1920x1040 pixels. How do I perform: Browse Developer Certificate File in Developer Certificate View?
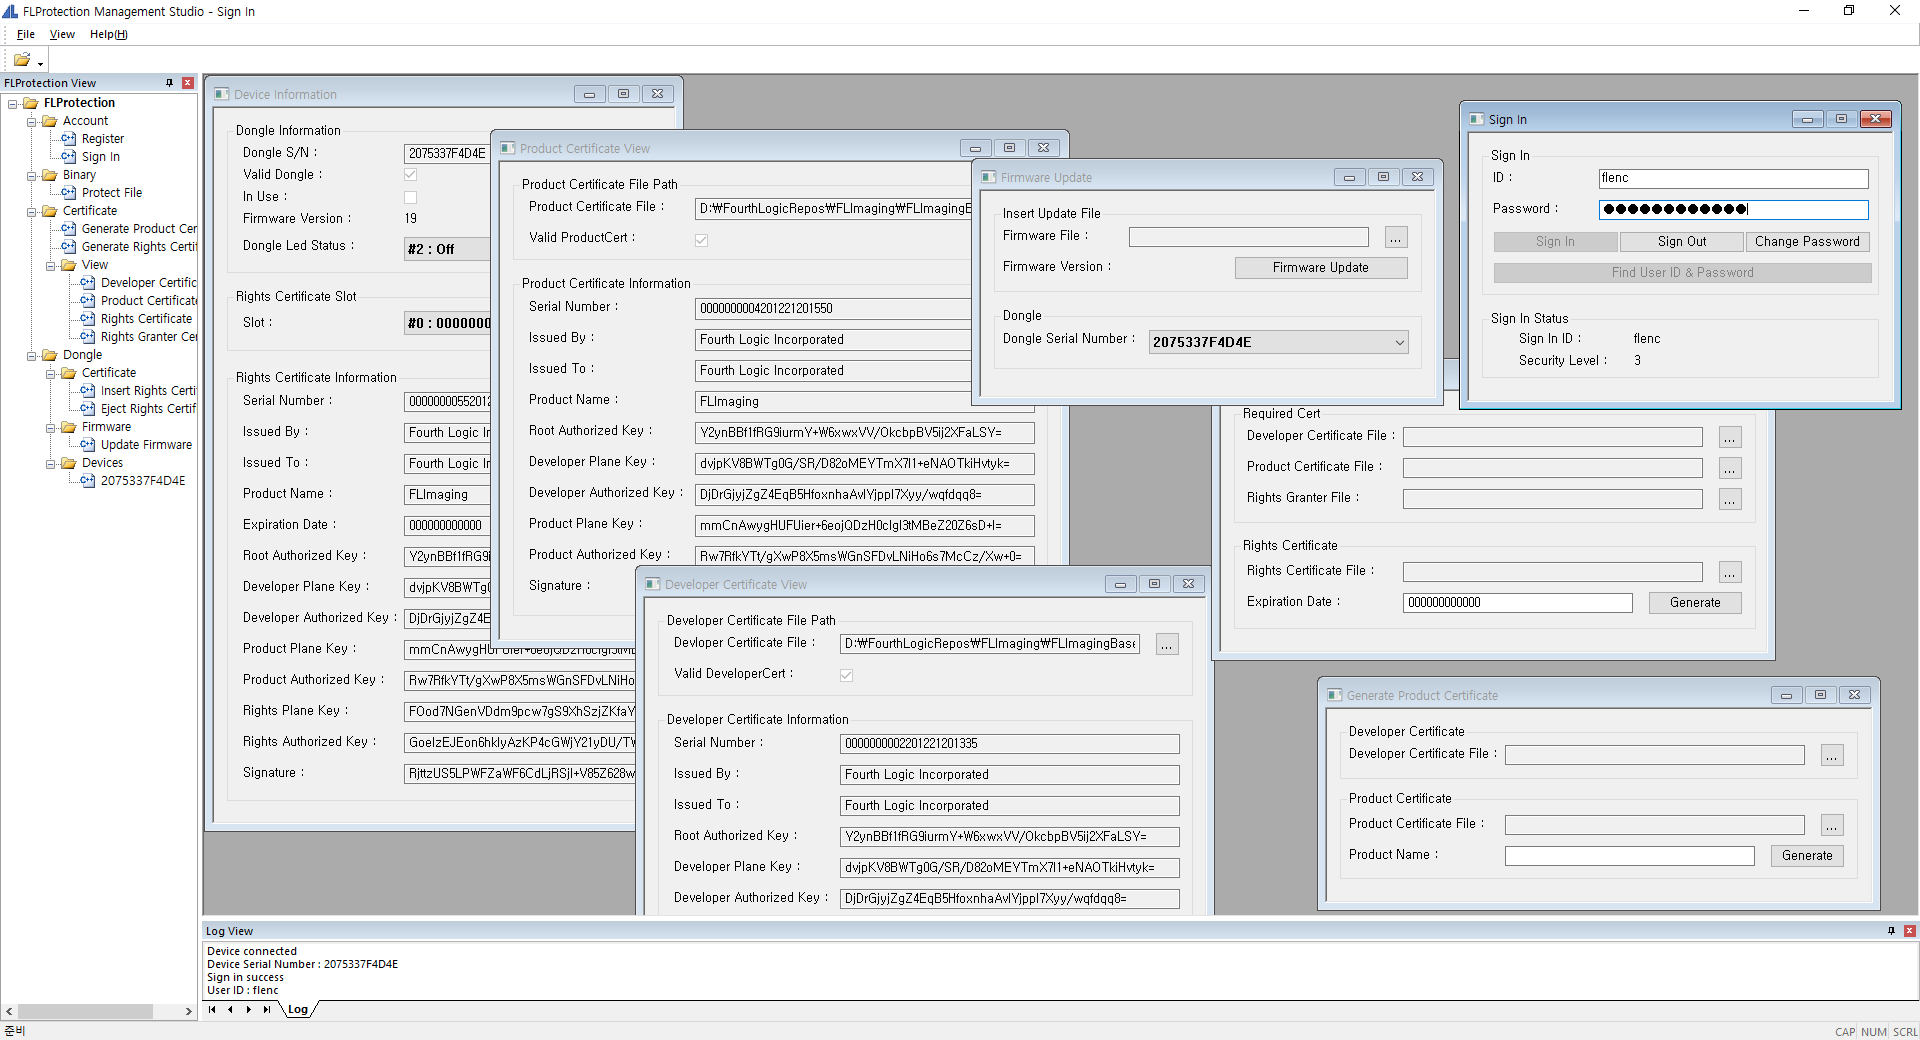[1167, 644]
